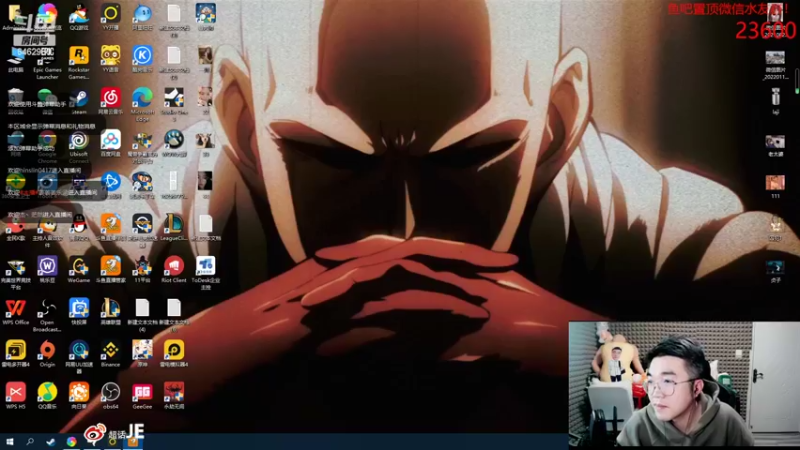800x450 pixels.
Task: Launch Origin from the desktop
Action: pyautogui.click(x=47, y=354)
